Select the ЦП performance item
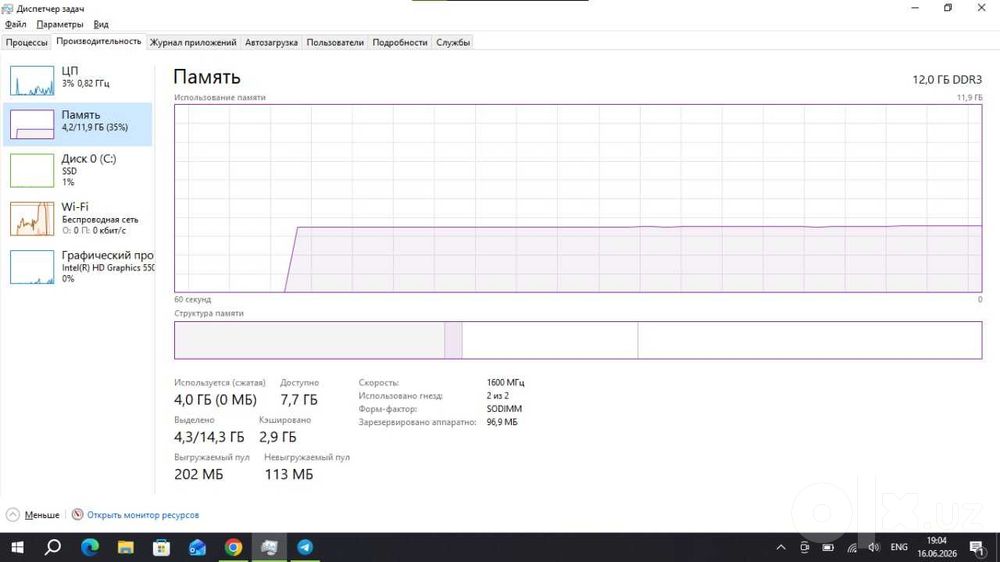1000x562 pixels. click(78, 80)
